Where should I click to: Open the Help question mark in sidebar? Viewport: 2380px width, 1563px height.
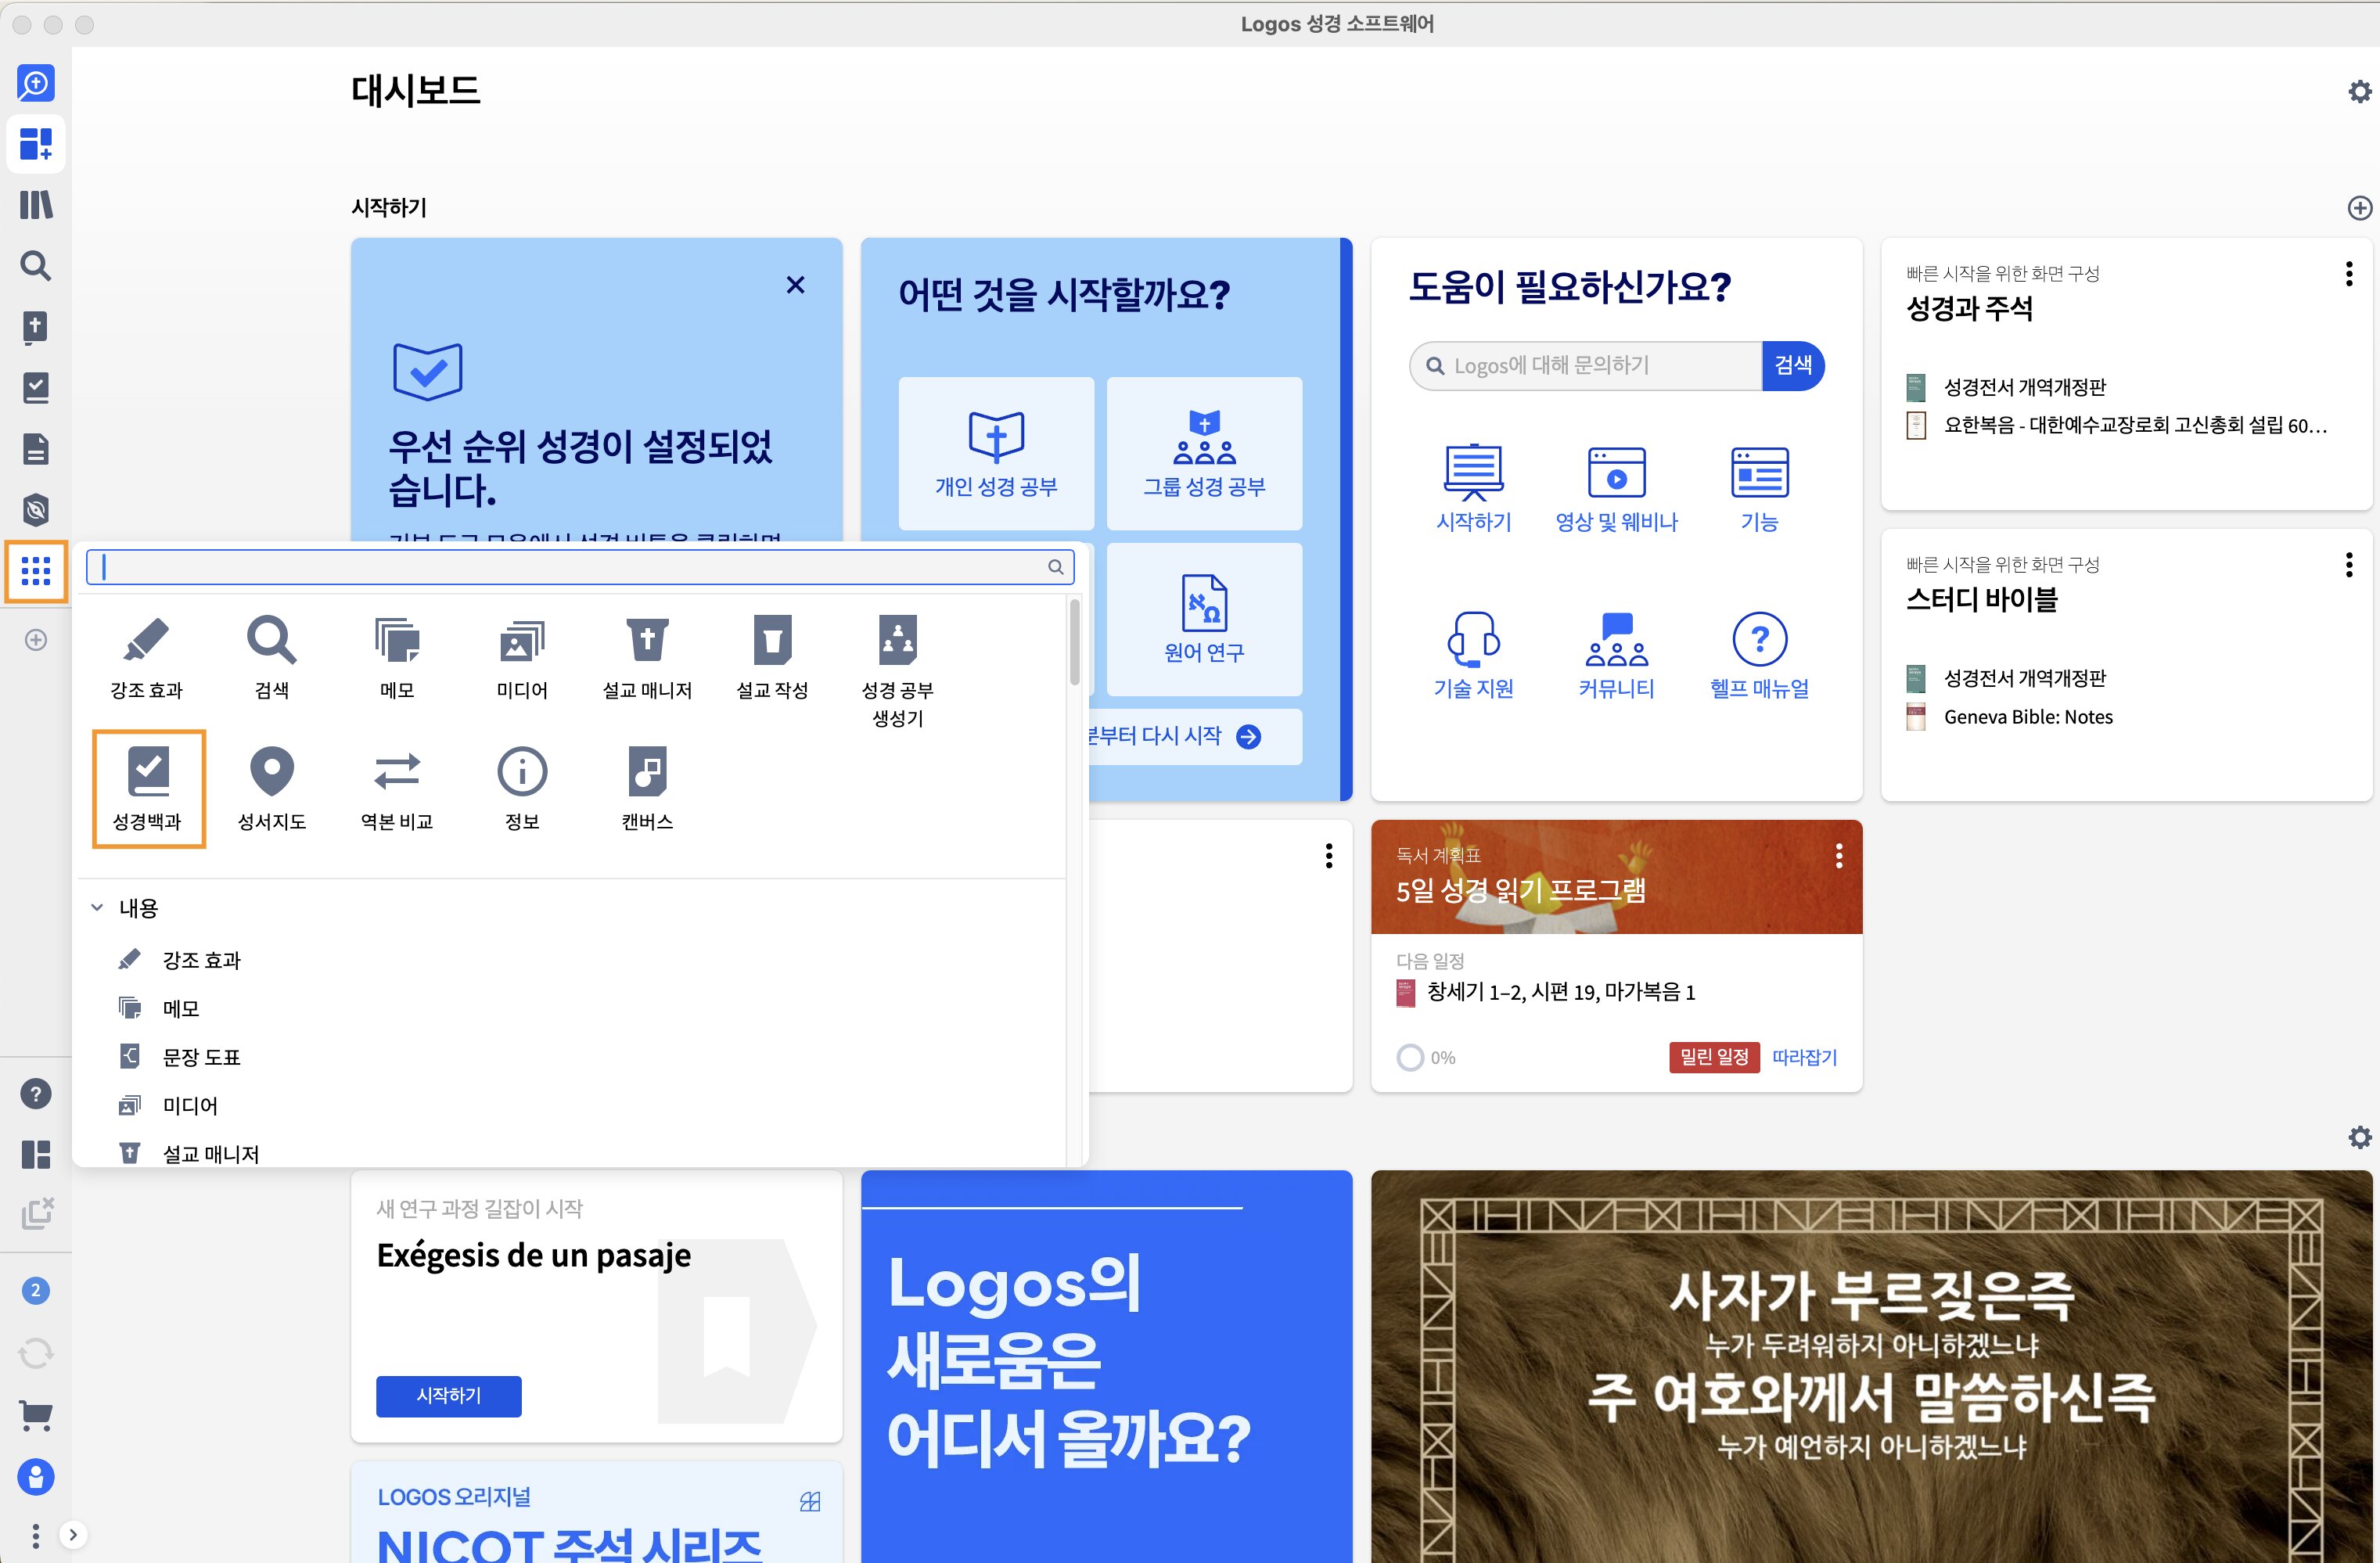36,1093
